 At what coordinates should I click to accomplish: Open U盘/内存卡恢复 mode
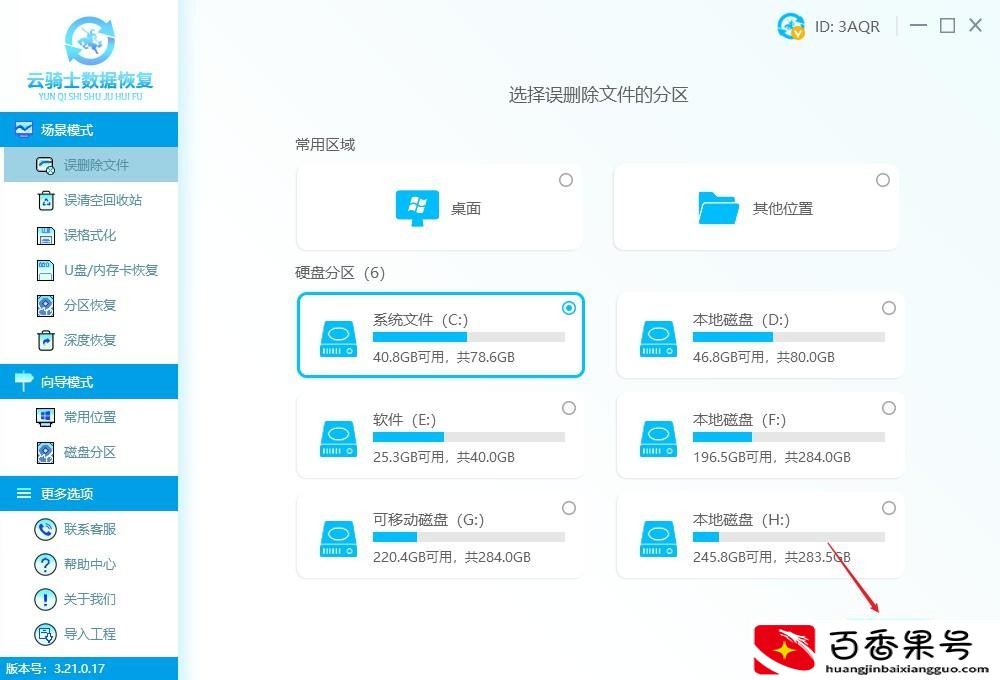tap(89, 270)
